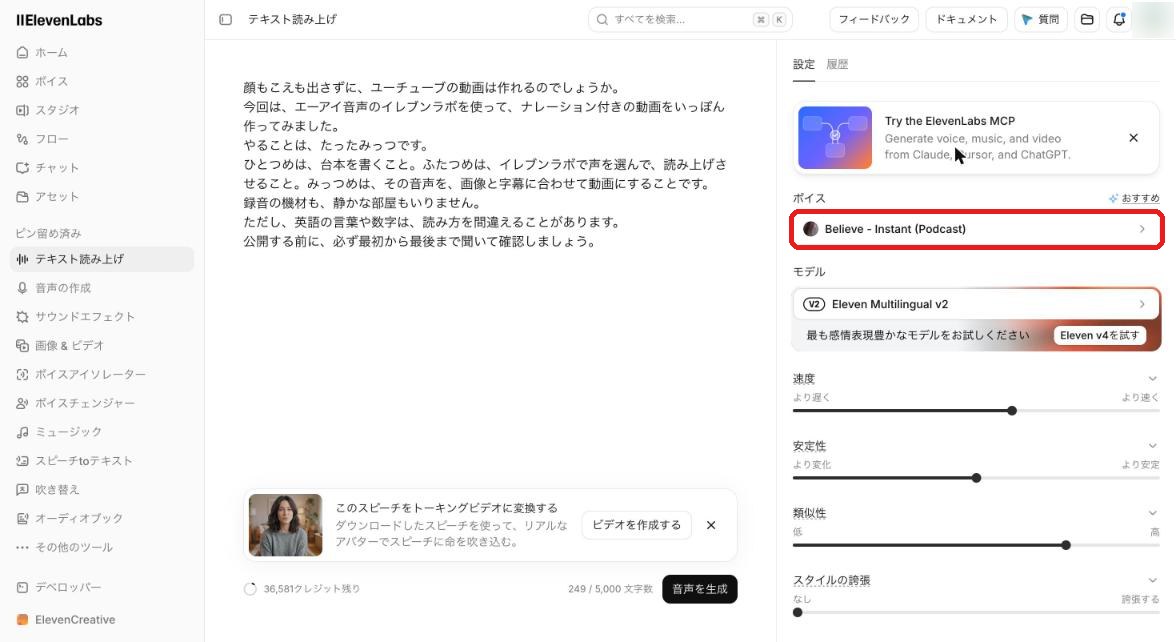Screen dimensions: 1176x642
Task: Click the 類似性 slider handle
Action: [1066, 545]
